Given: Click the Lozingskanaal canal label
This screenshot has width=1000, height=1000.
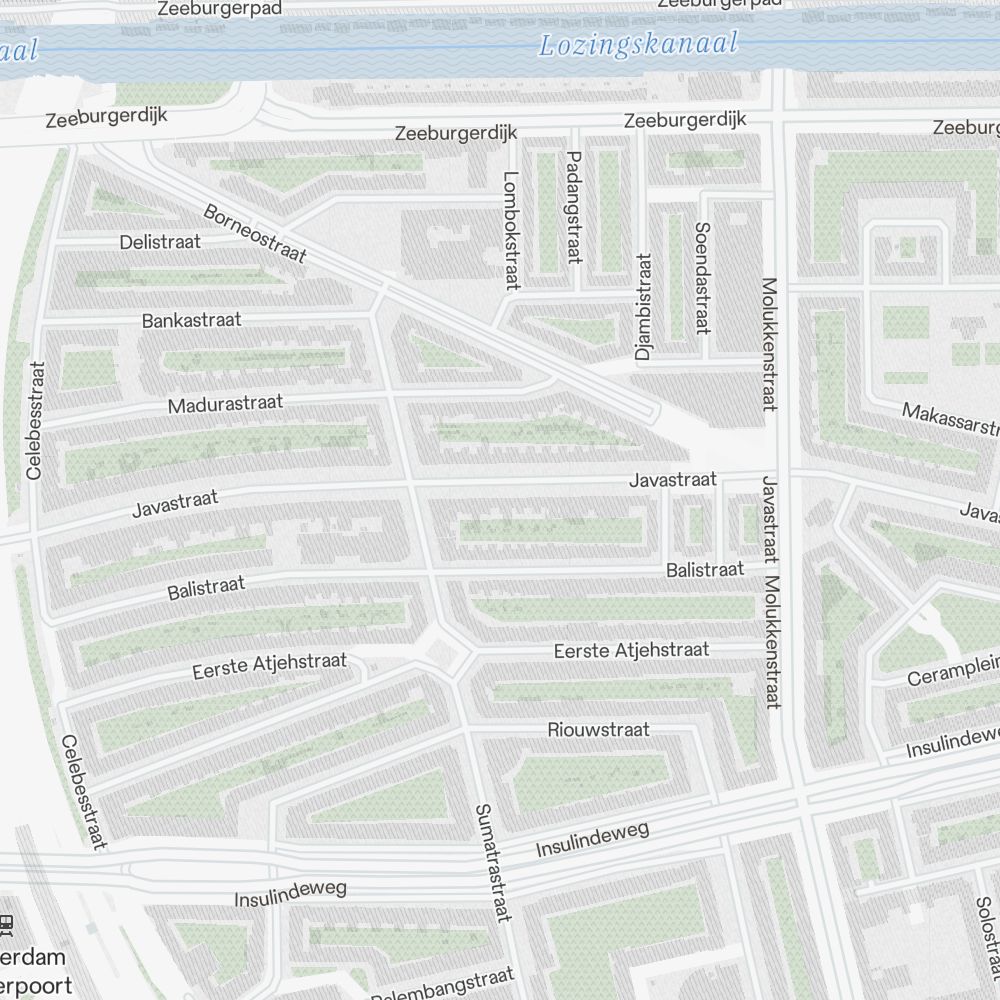Looking at the screenshot, I should (x=638, y=45).
